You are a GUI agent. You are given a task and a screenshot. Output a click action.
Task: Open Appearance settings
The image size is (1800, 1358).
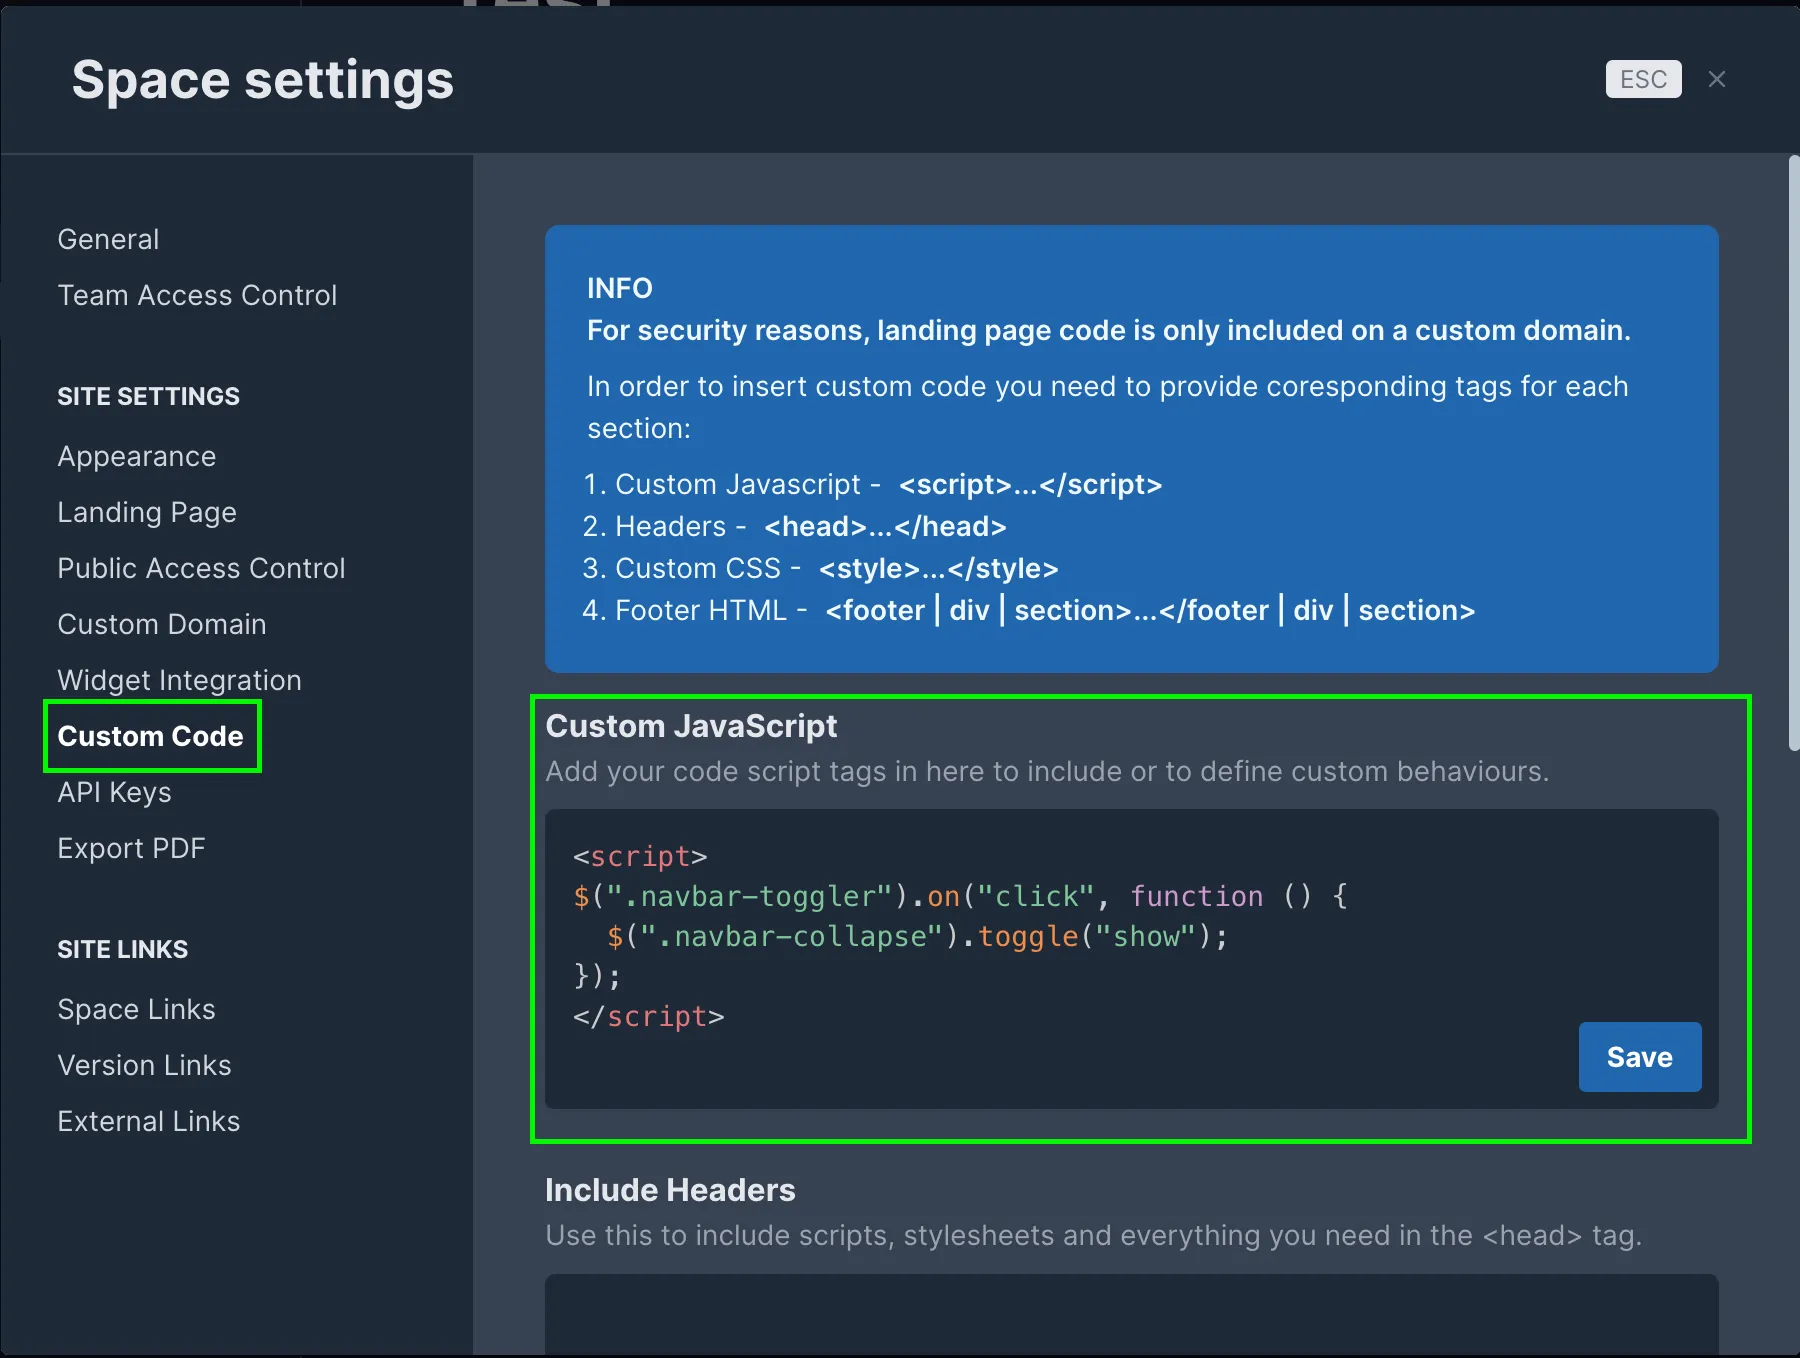[x=136, y=456]
